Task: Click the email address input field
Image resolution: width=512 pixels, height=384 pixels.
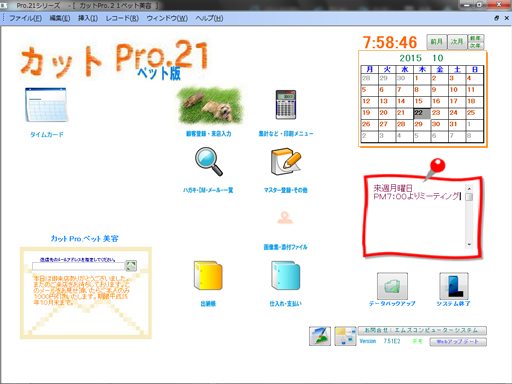Action: (78, 266)
